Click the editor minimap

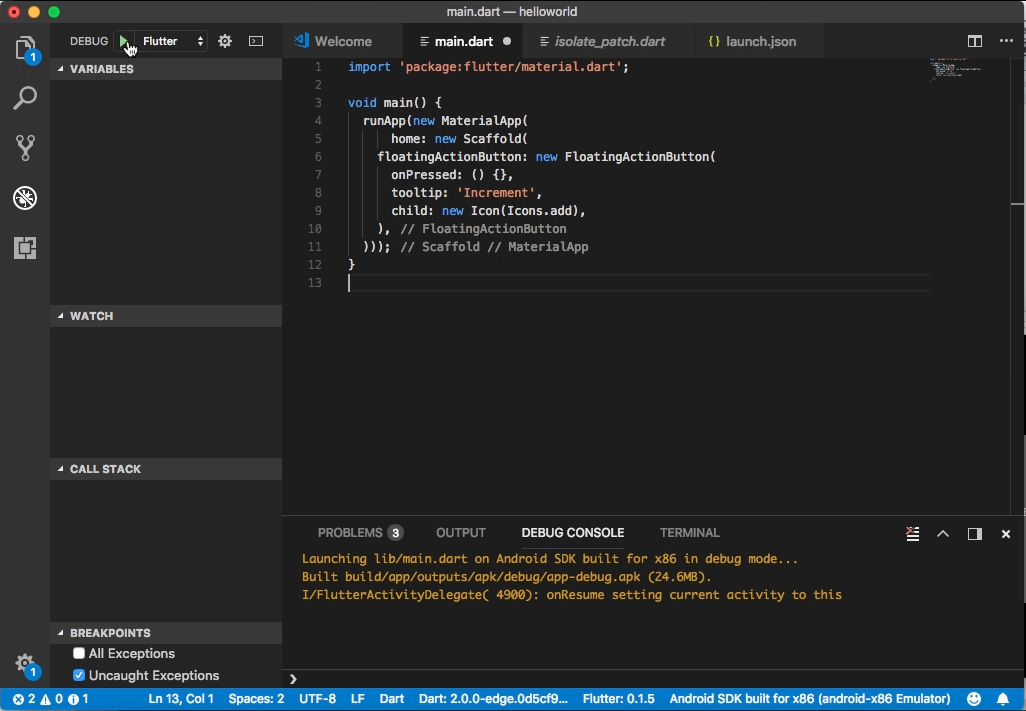[x=955, y=69]
